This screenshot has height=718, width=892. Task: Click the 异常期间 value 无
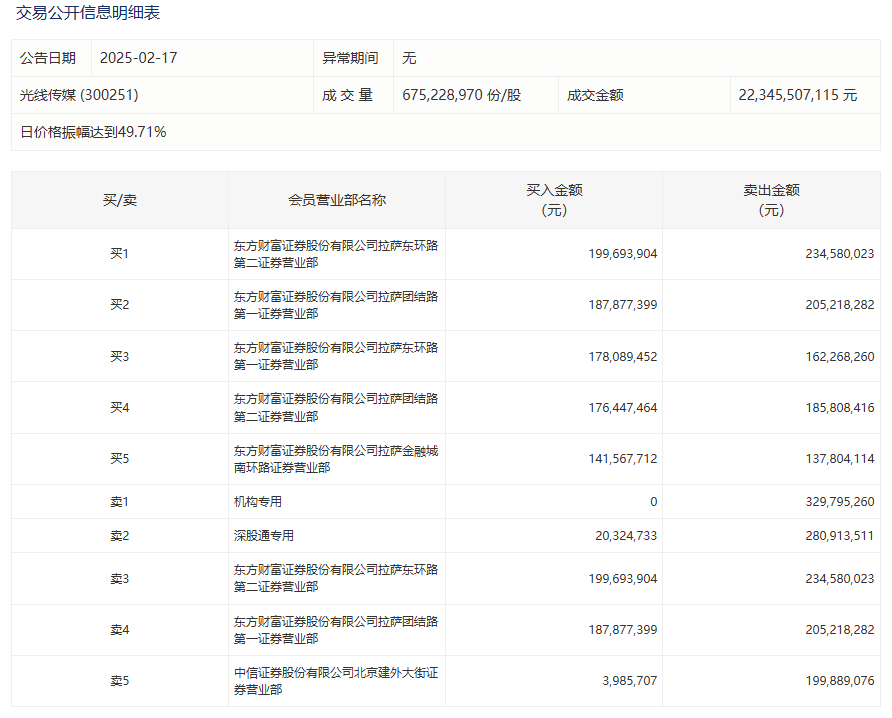[406, 58]
